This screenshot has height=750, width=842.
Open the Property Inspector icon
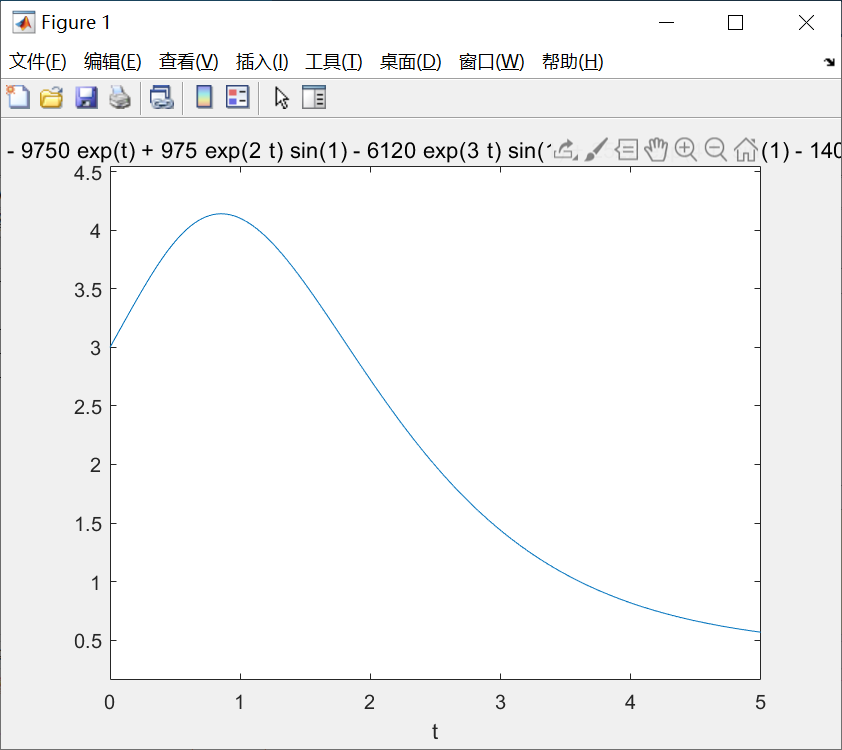tap(314, 98)
